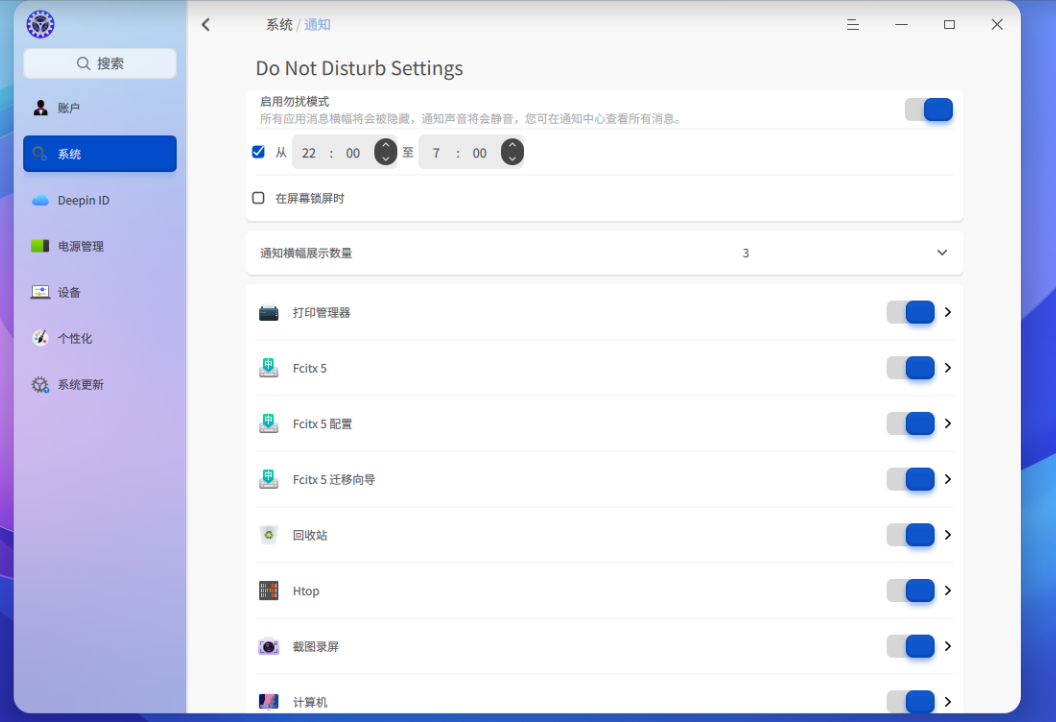
Task: Expand Fcitx 5 配置 details chevron
Action: tap(948, 424)
